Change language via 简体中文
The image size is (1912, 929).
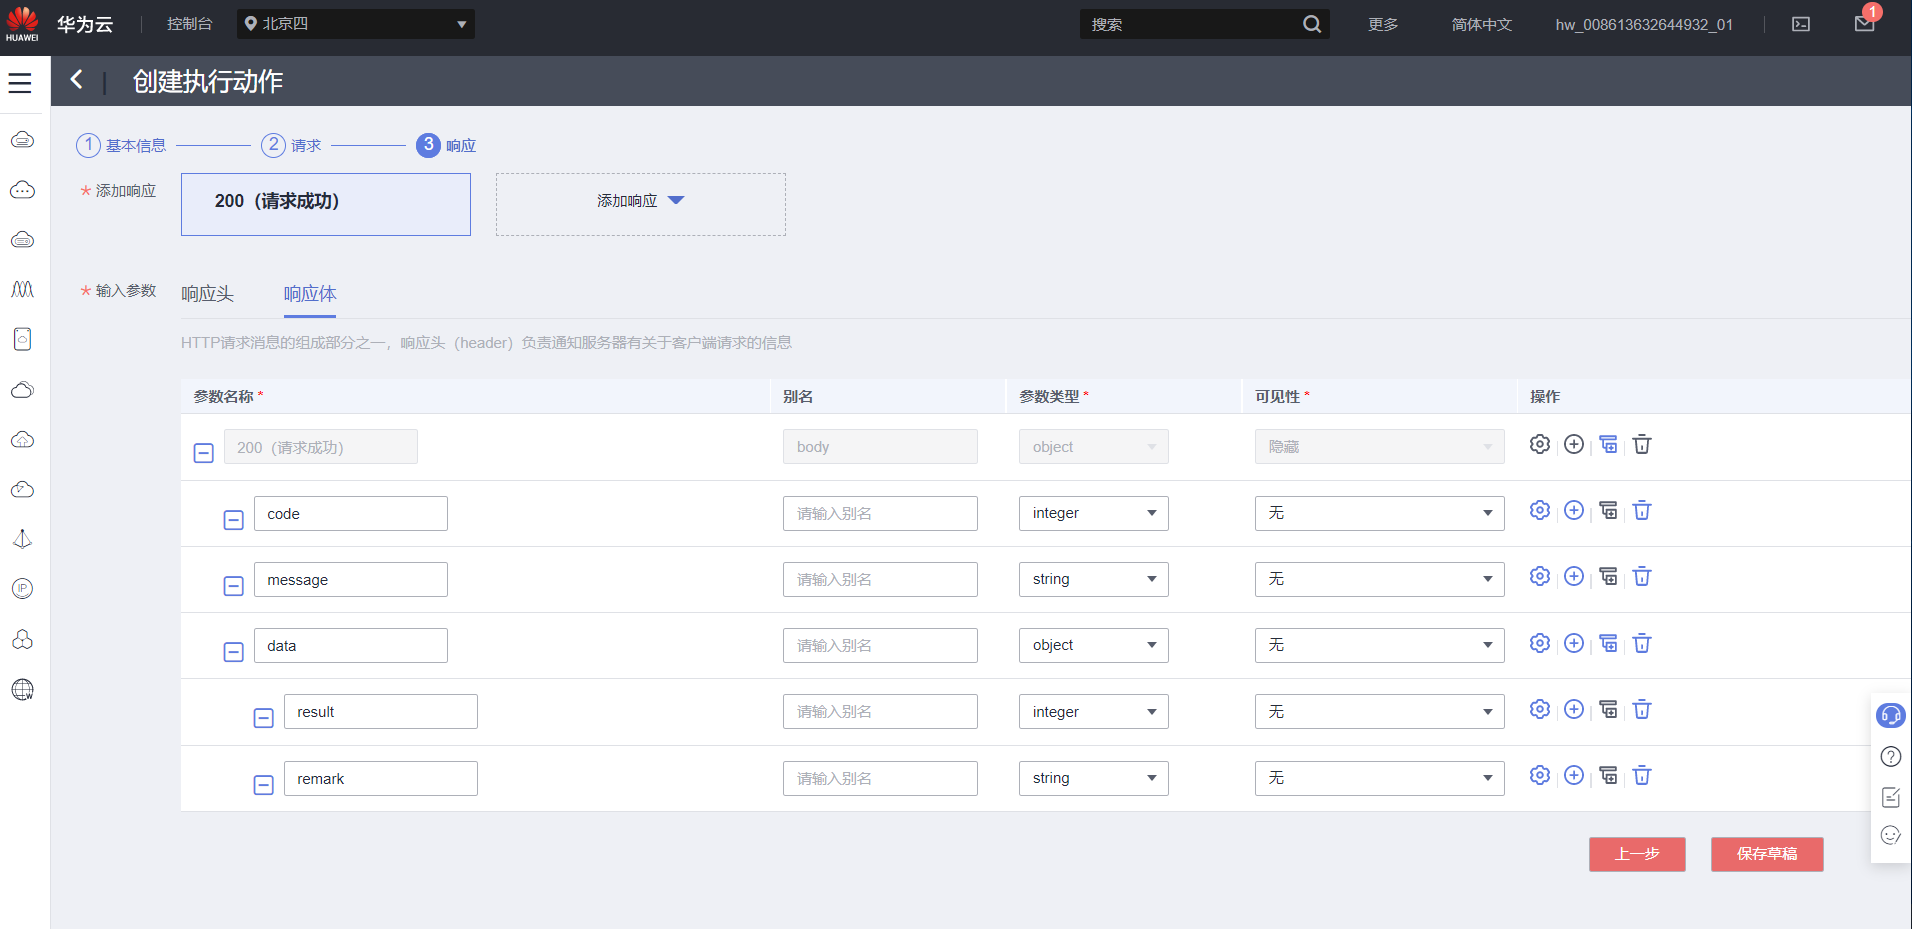(1481, 24)
